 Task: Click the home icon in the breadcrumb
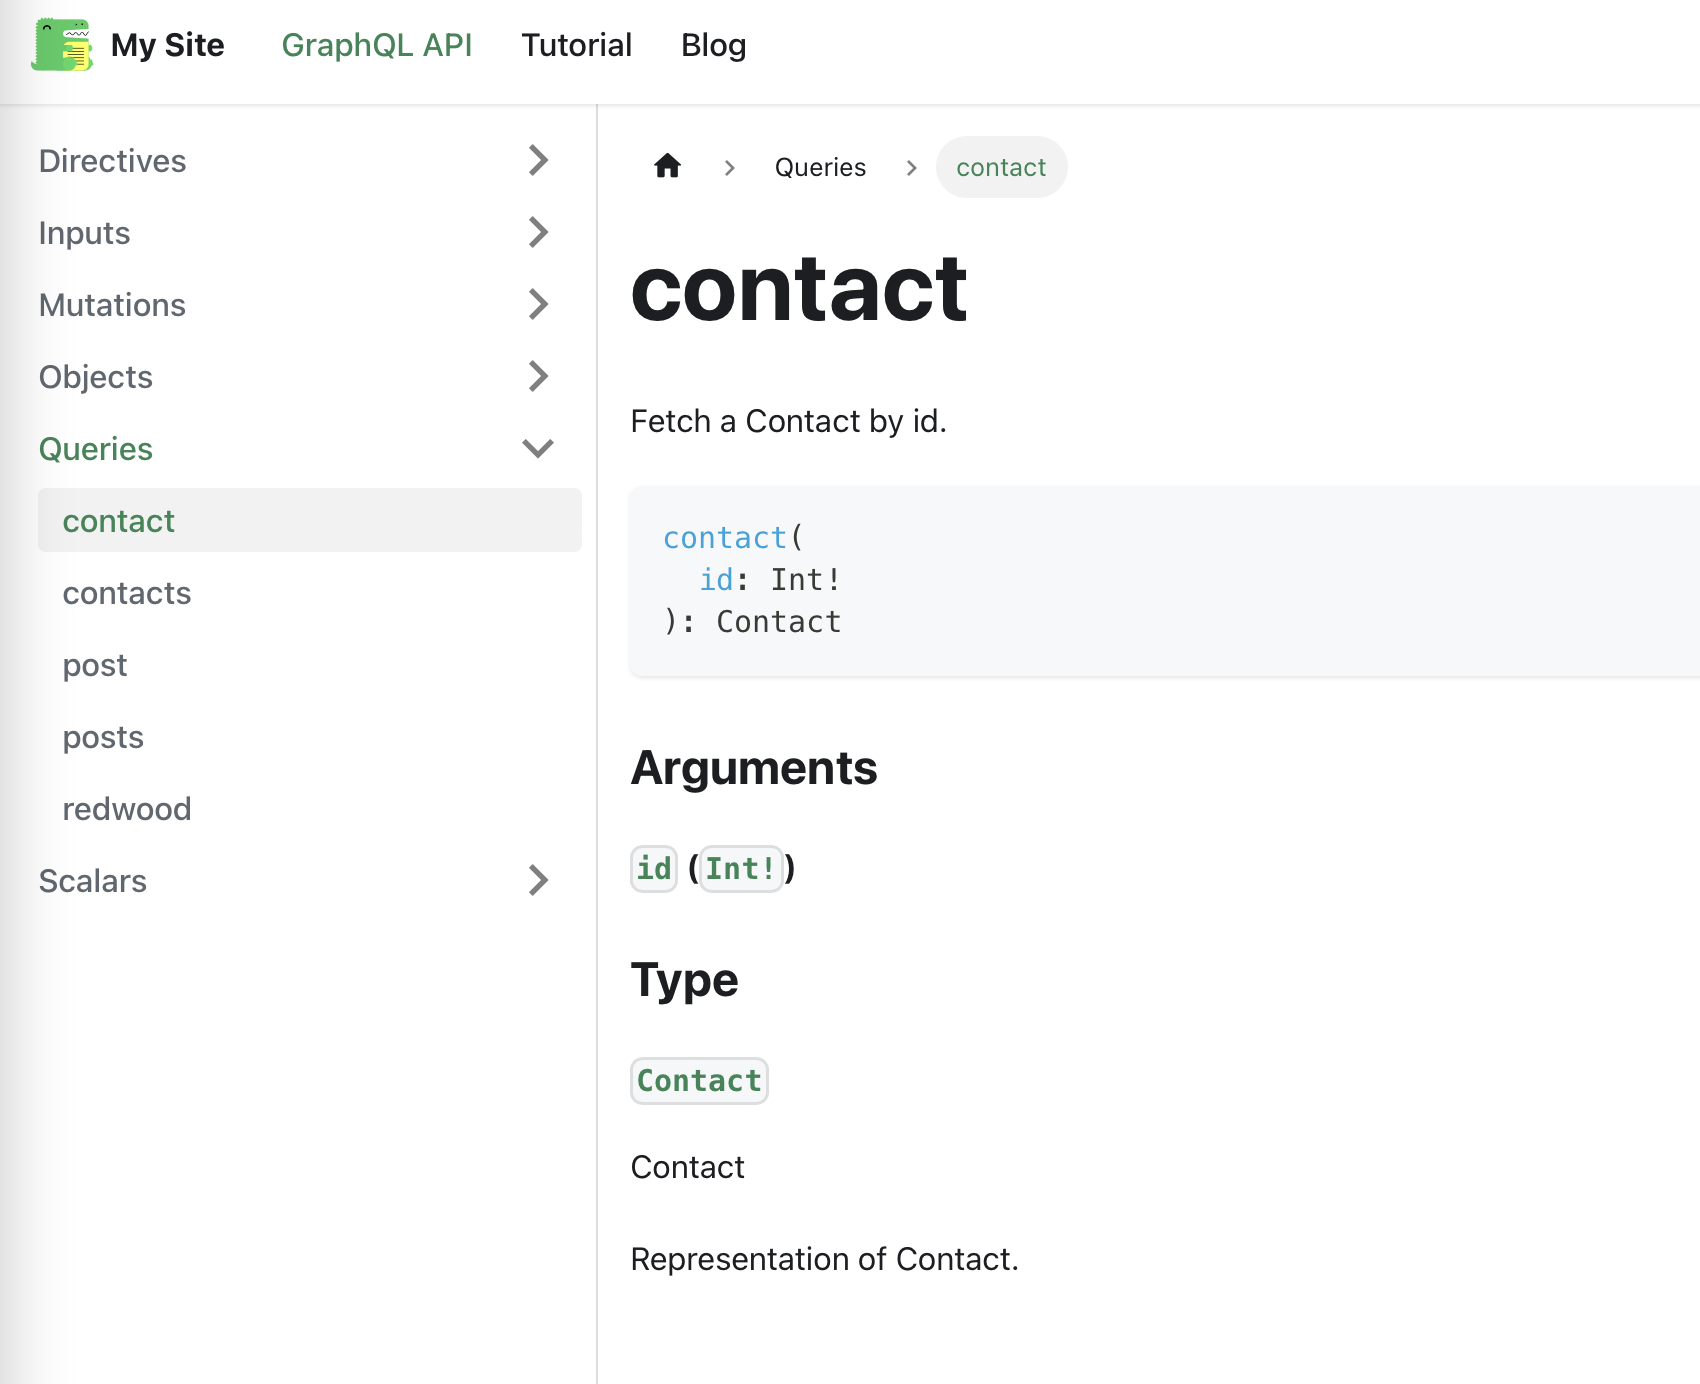point(667,167)
